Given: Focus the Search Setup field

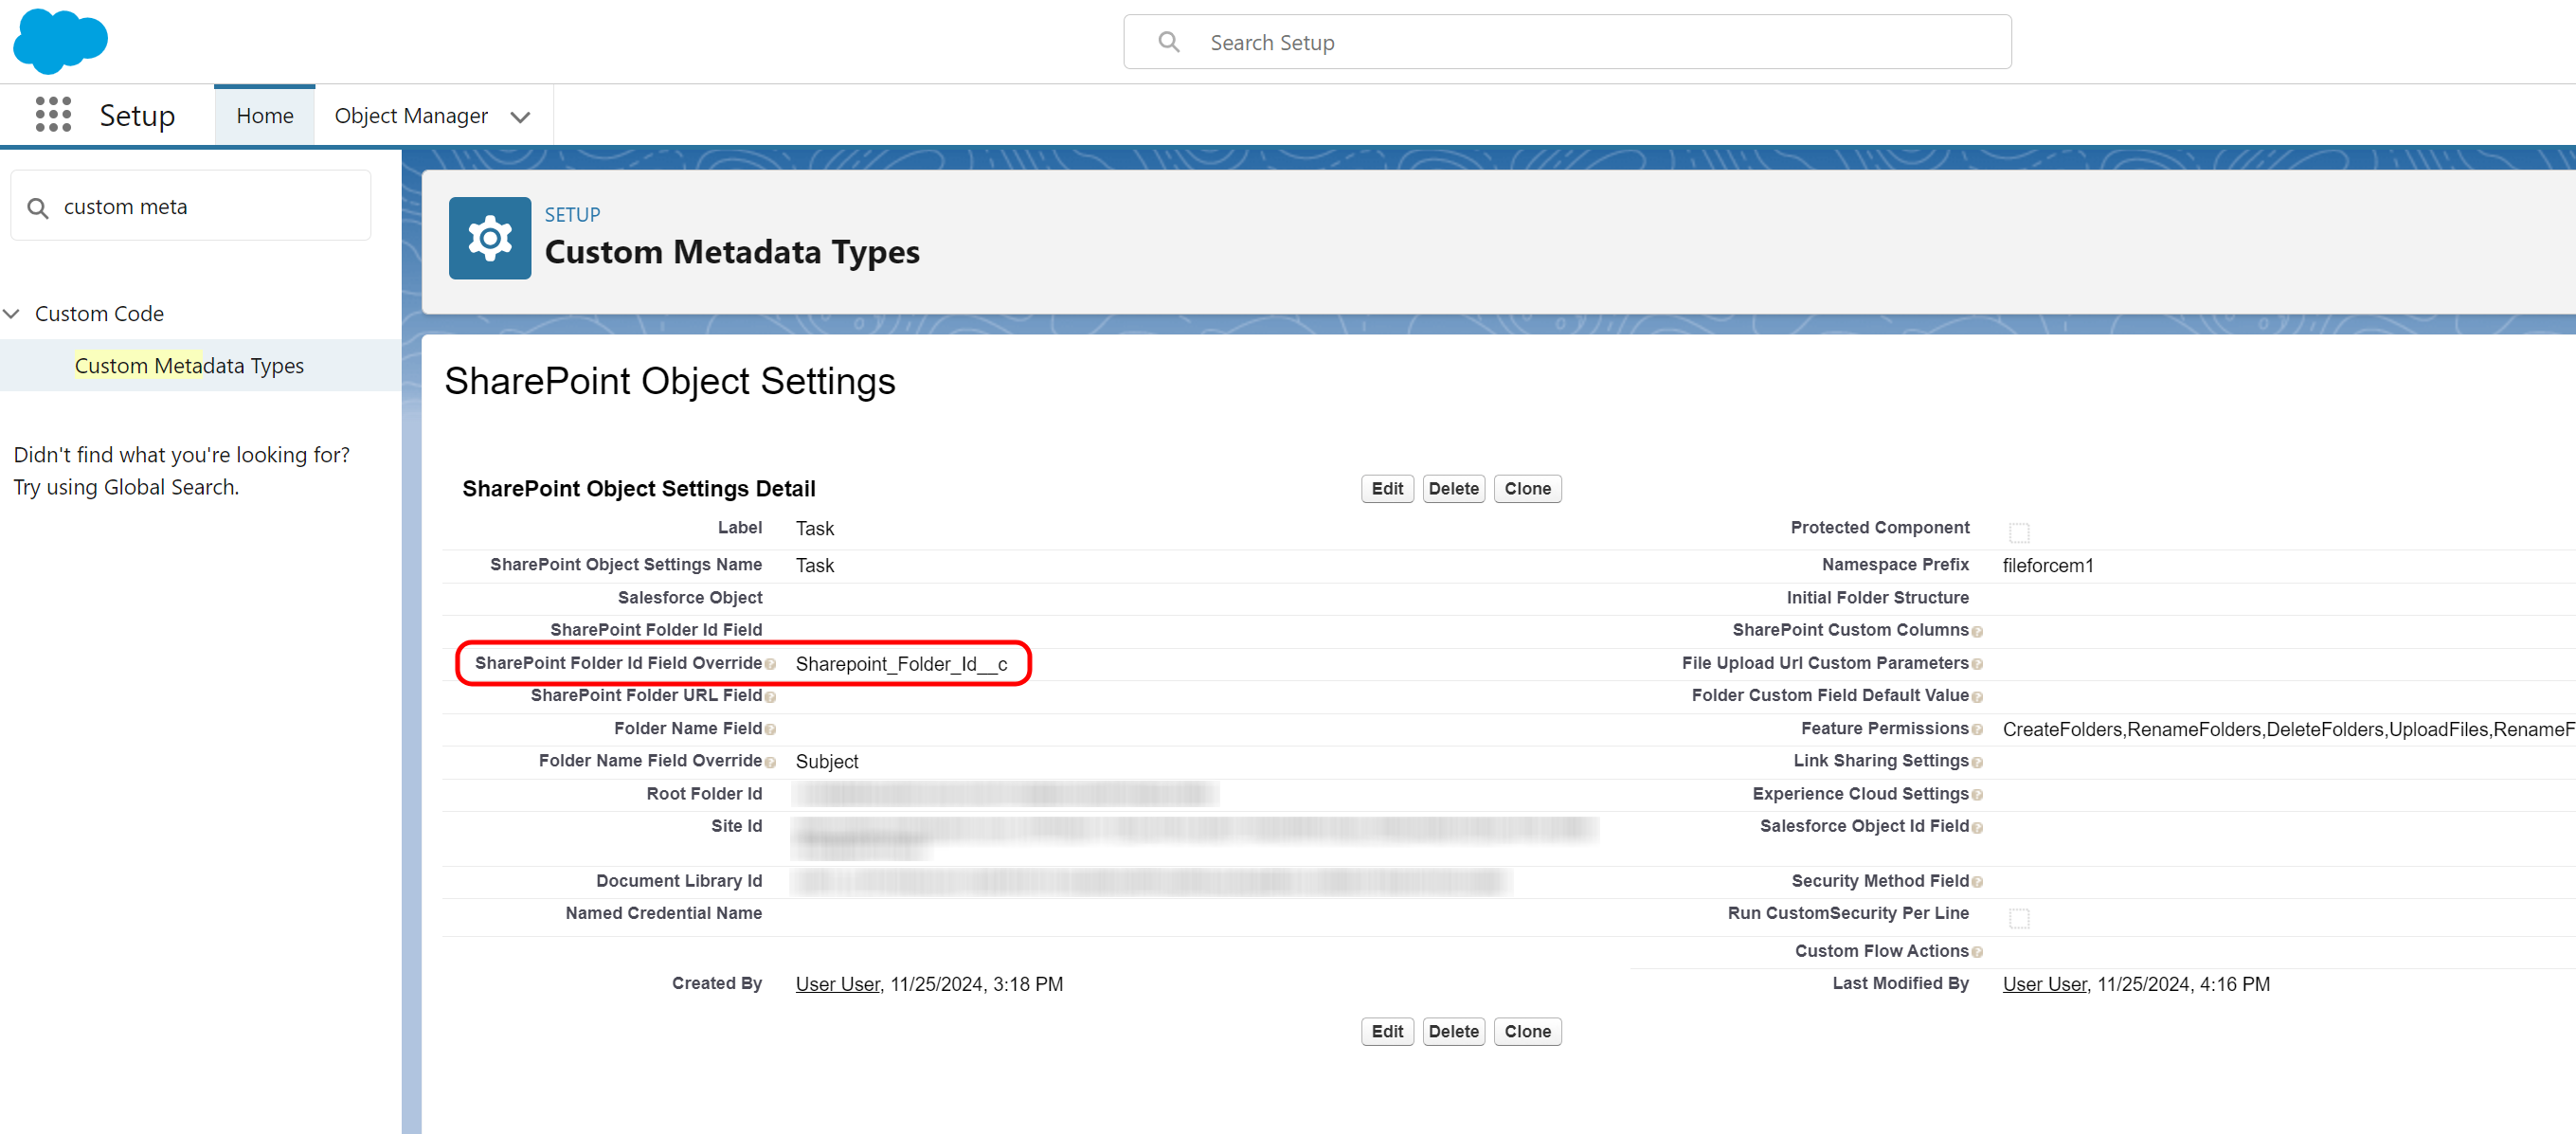Looking at the screenshot, I should (1567, 42).
